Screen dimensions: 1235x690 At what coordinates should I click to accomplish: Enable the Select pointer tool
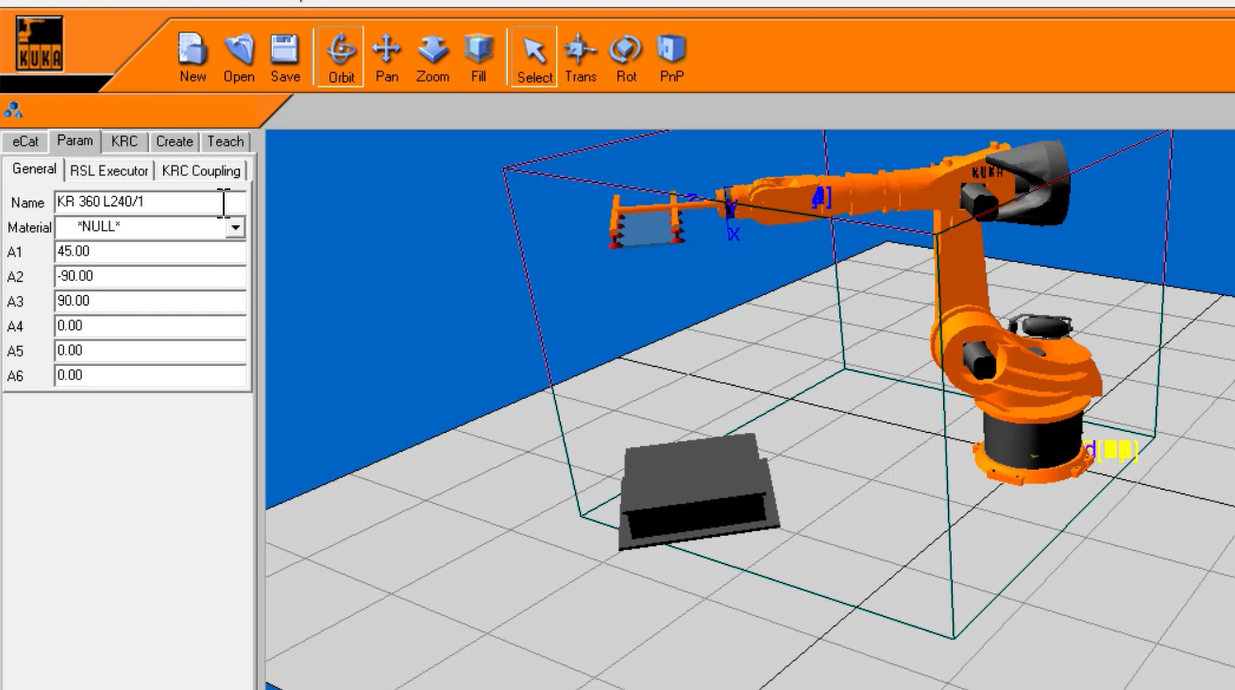coord(534,57)
